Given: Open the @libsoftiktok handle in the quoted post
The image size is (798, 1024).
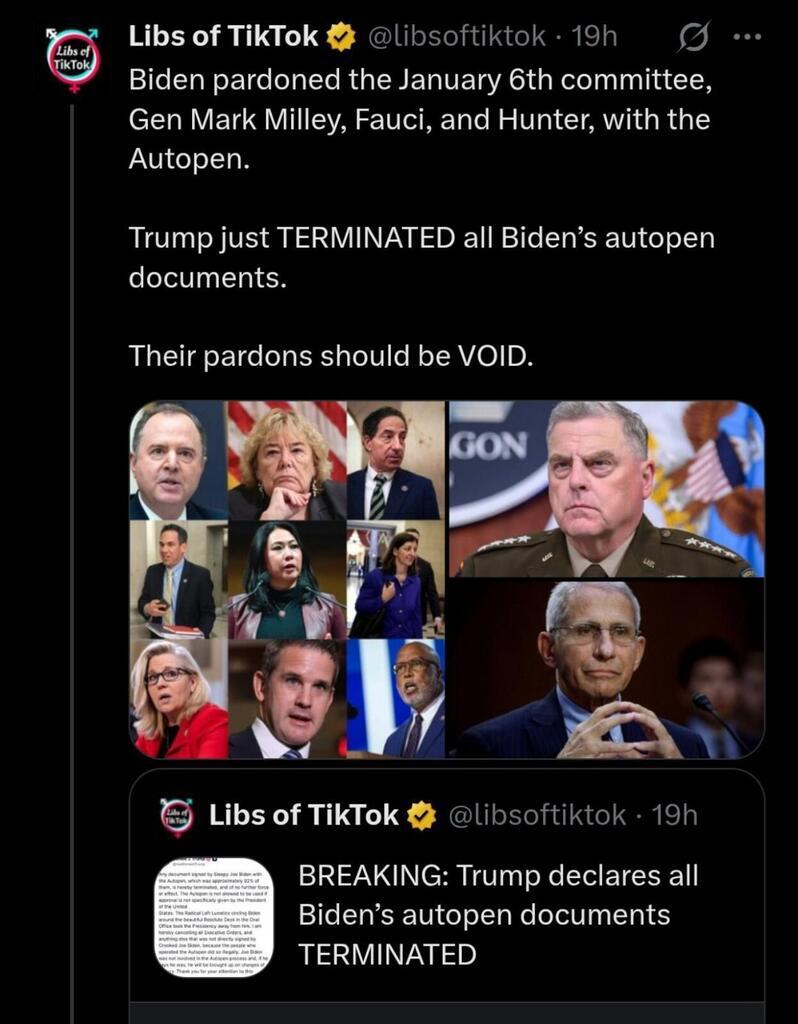Looking at the screenshot, I should [x=538, y=815].
